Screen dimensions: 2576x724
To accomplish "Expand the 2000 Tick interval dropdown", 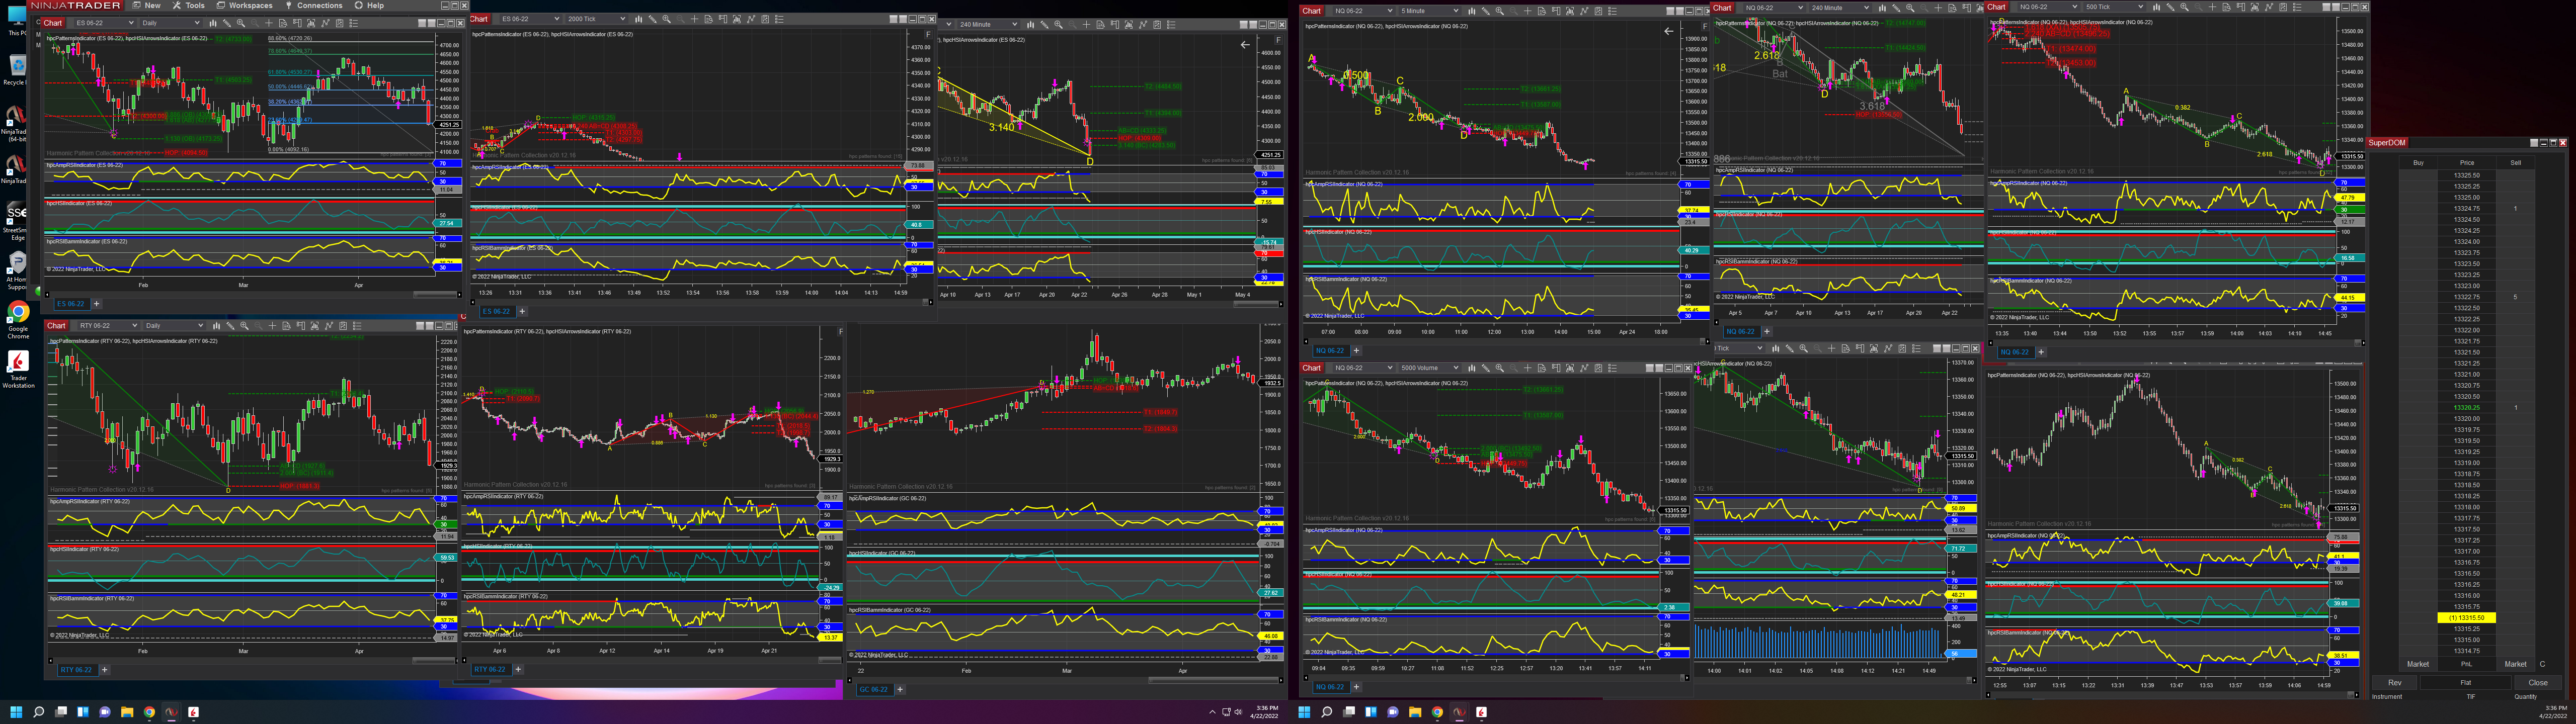I will point(623,19).
